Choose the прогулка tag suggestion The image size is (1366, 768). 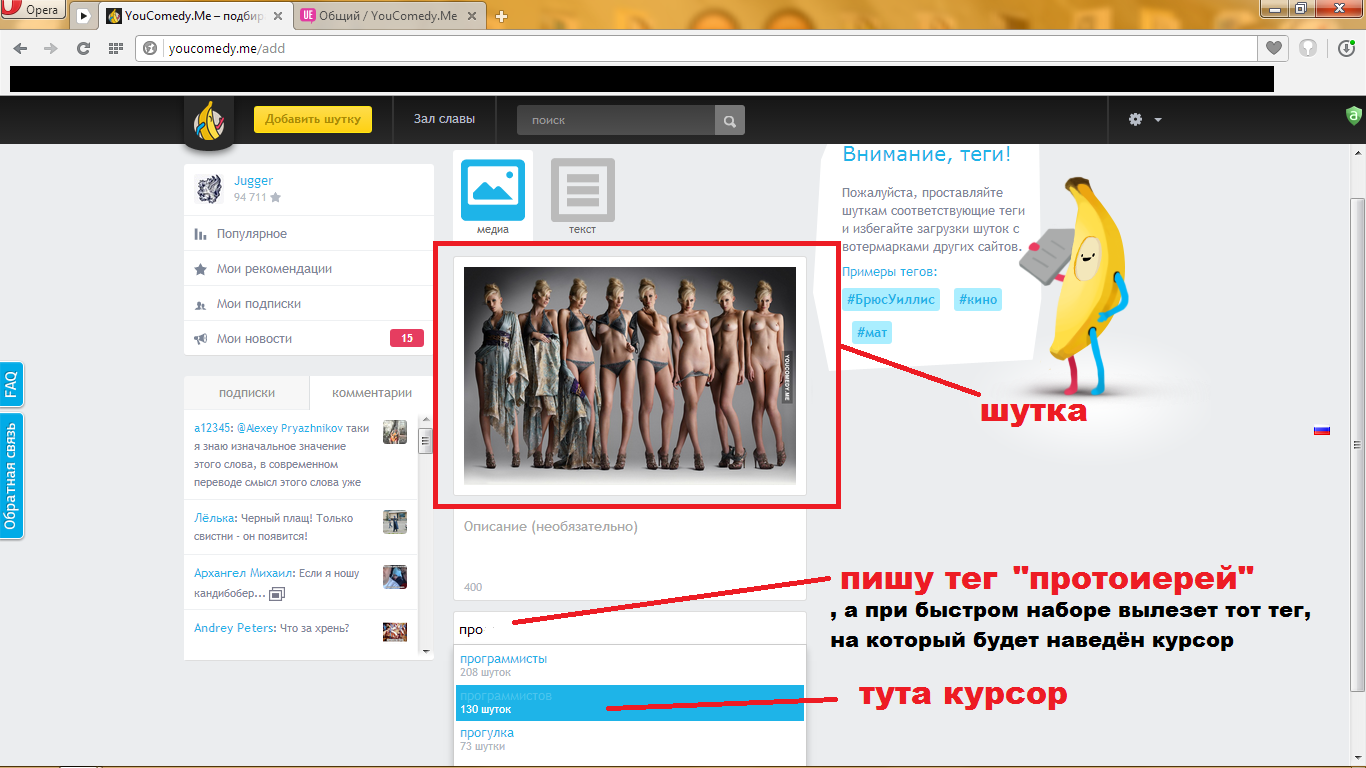(487, 733)
